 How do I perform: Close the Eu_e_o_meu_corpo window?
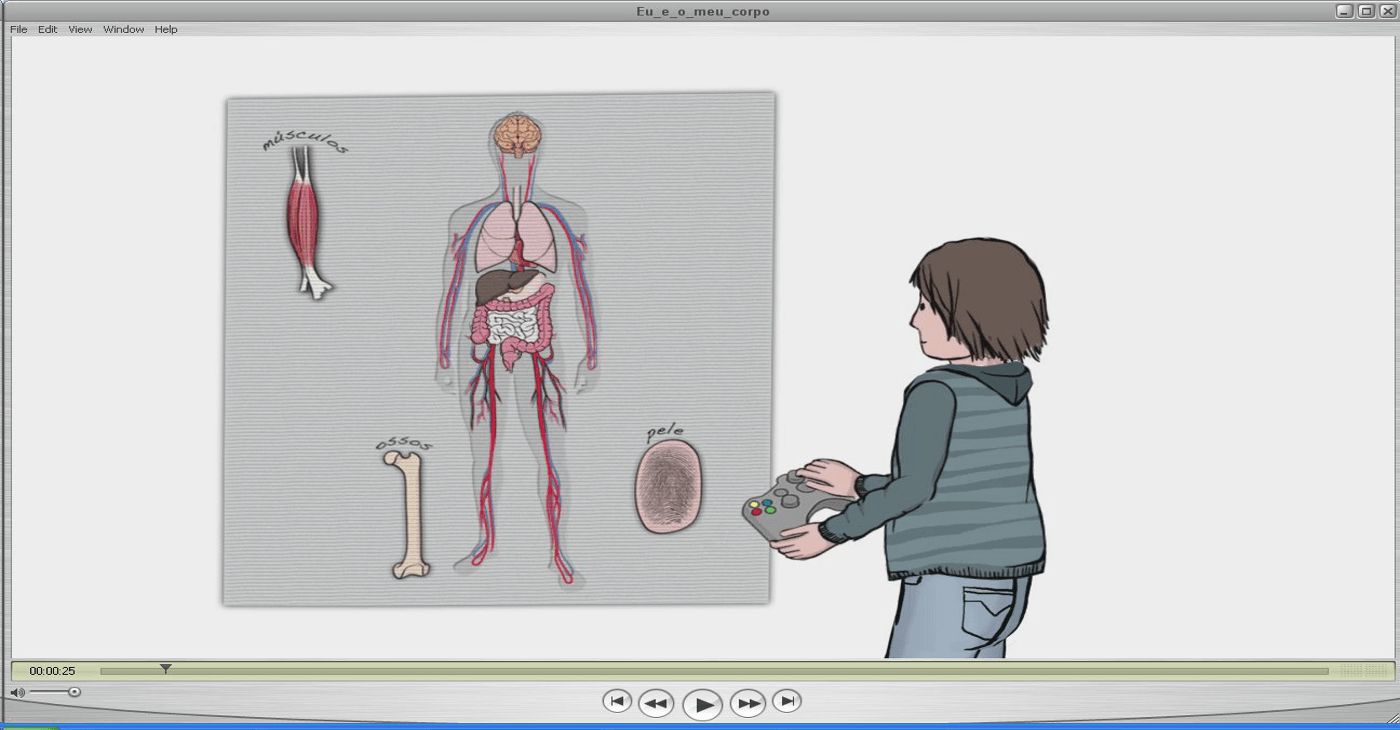click(x=1387, y=11)
